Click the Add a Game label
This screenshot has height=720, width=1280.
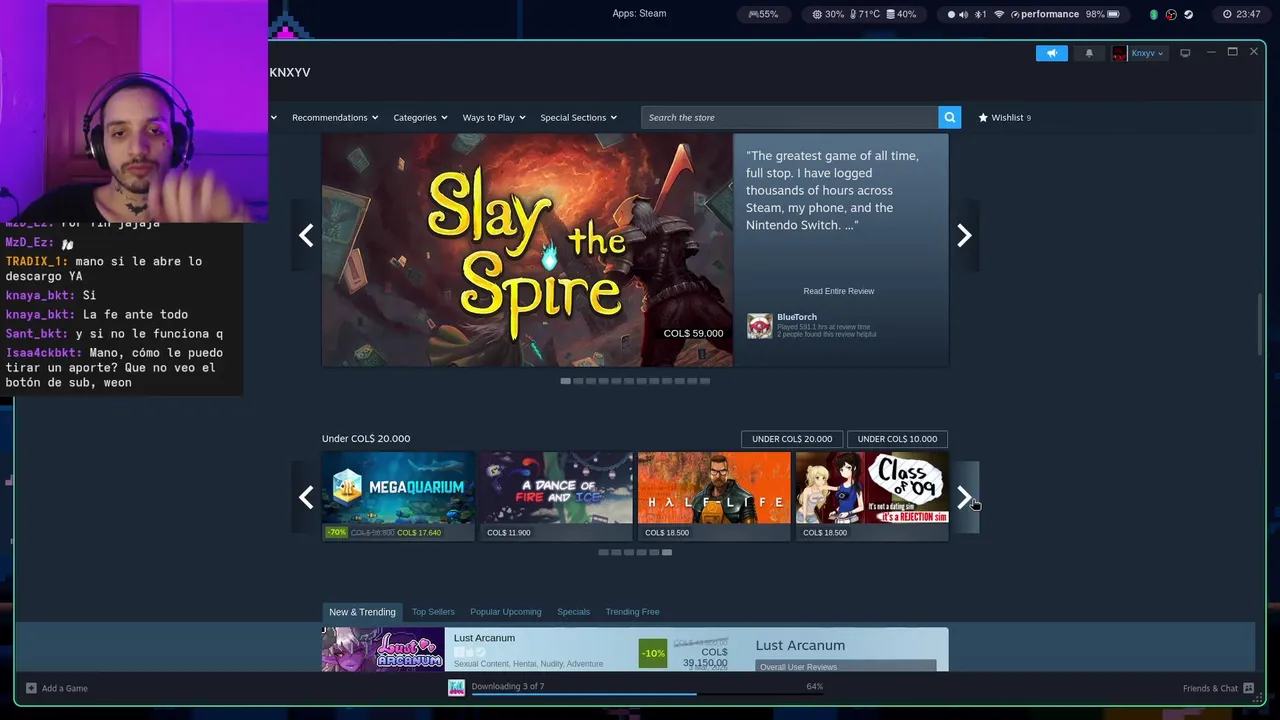(x=65, y=688)
